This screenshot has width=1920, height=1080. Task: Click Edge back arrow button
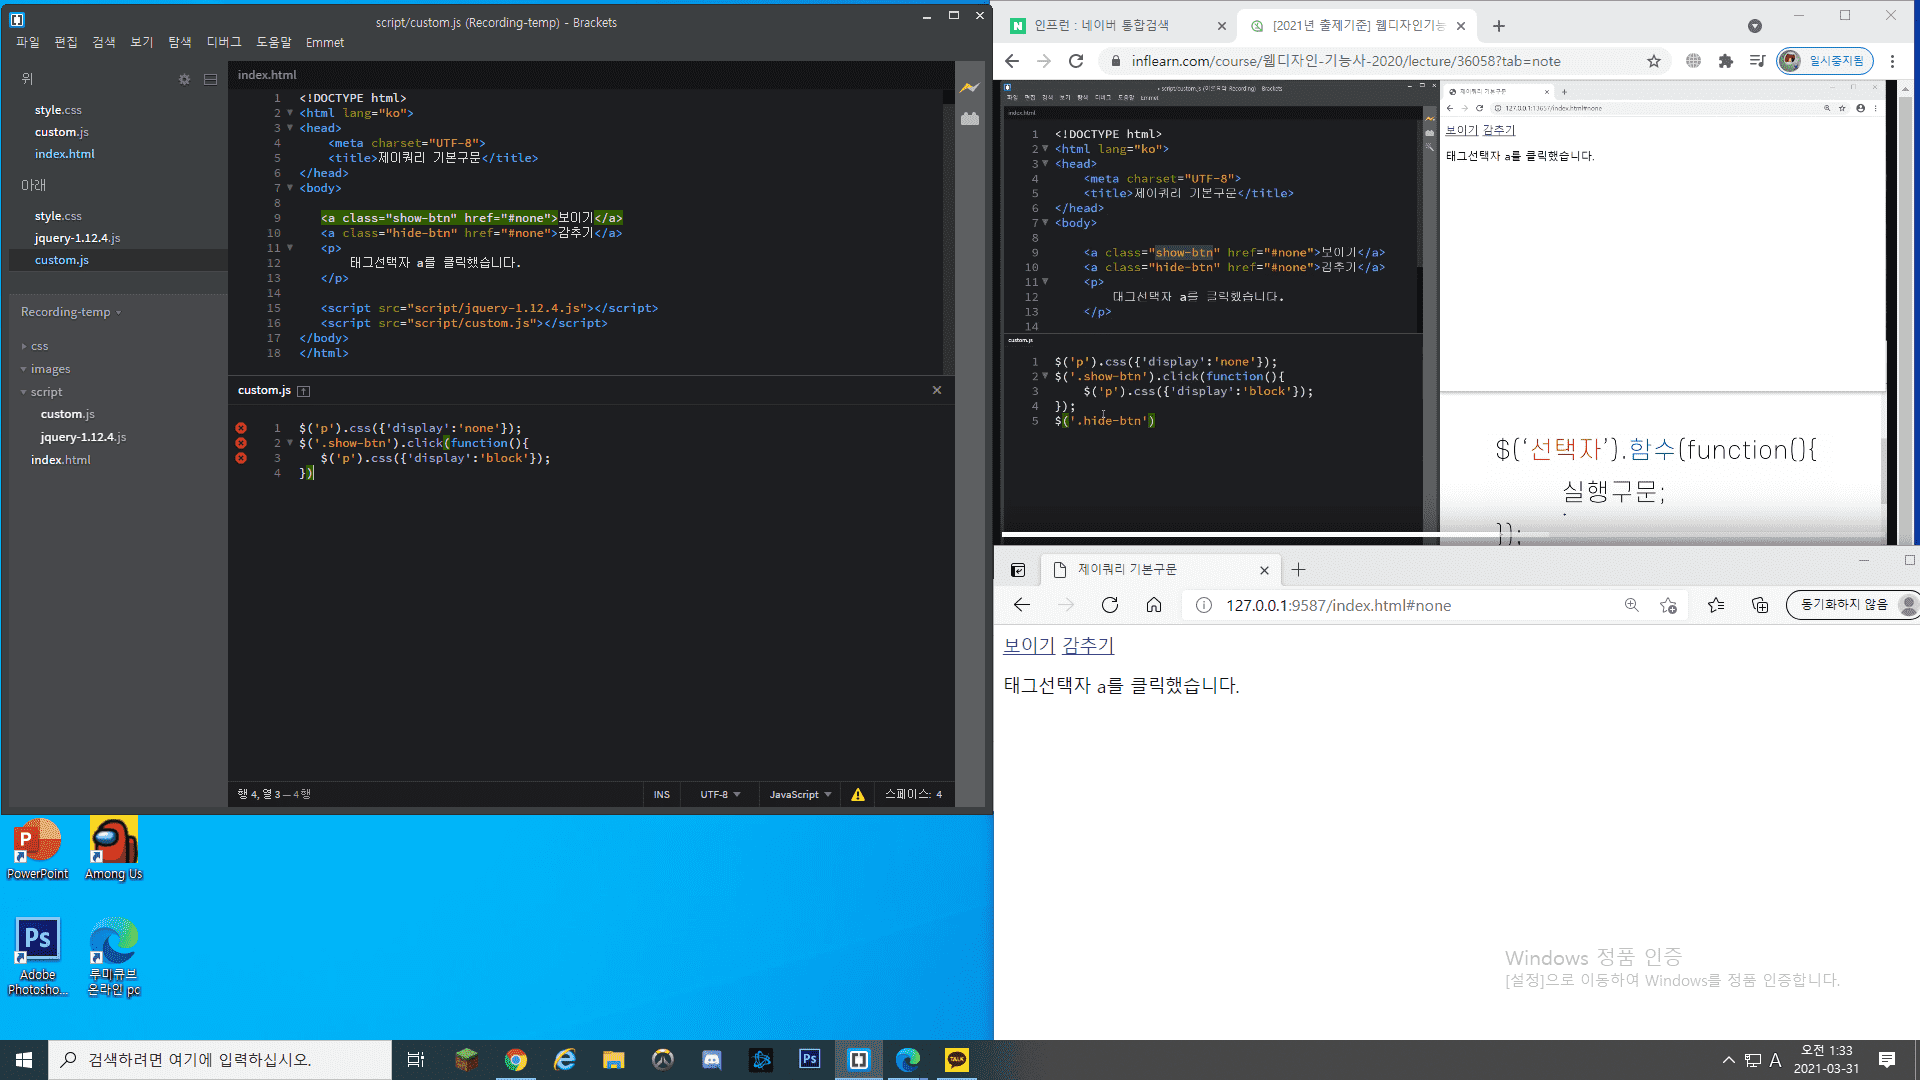[x=1021, y=605]
